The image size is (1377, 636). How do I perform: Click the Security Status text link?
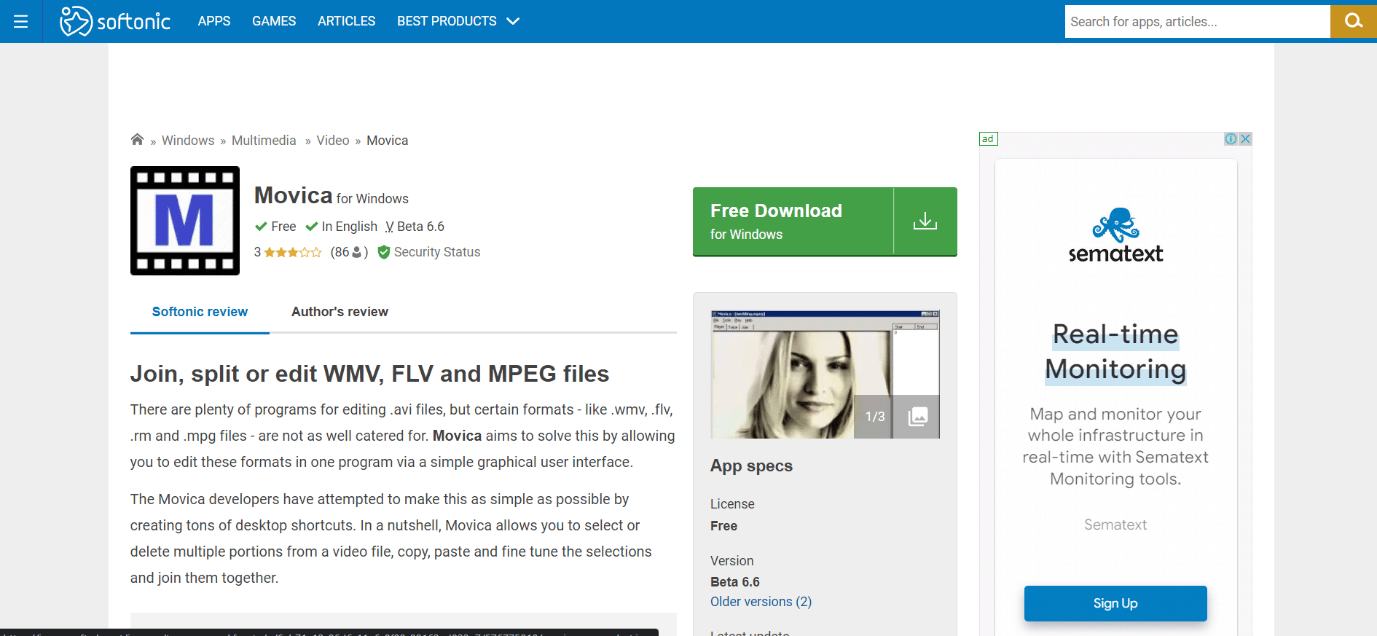click(x=437, y=252)
